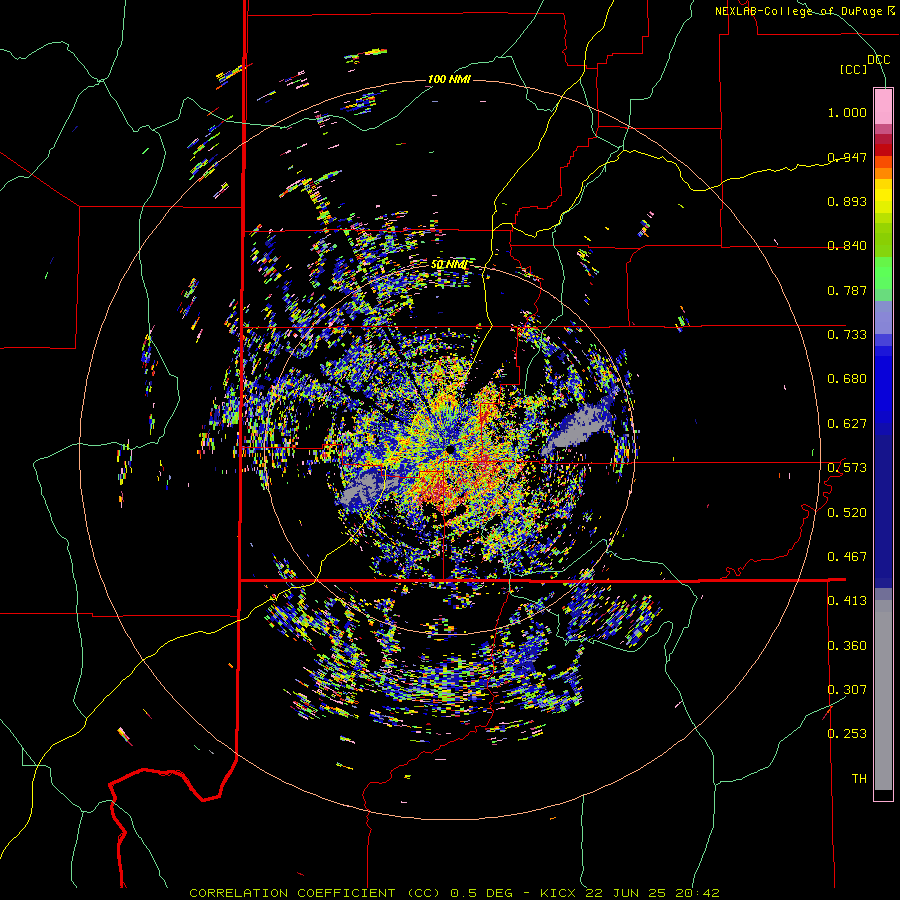900x900 pixels.
Task: Click the 100 NMI range ring label
Action: pyautogui.click(x=449, y=79)
